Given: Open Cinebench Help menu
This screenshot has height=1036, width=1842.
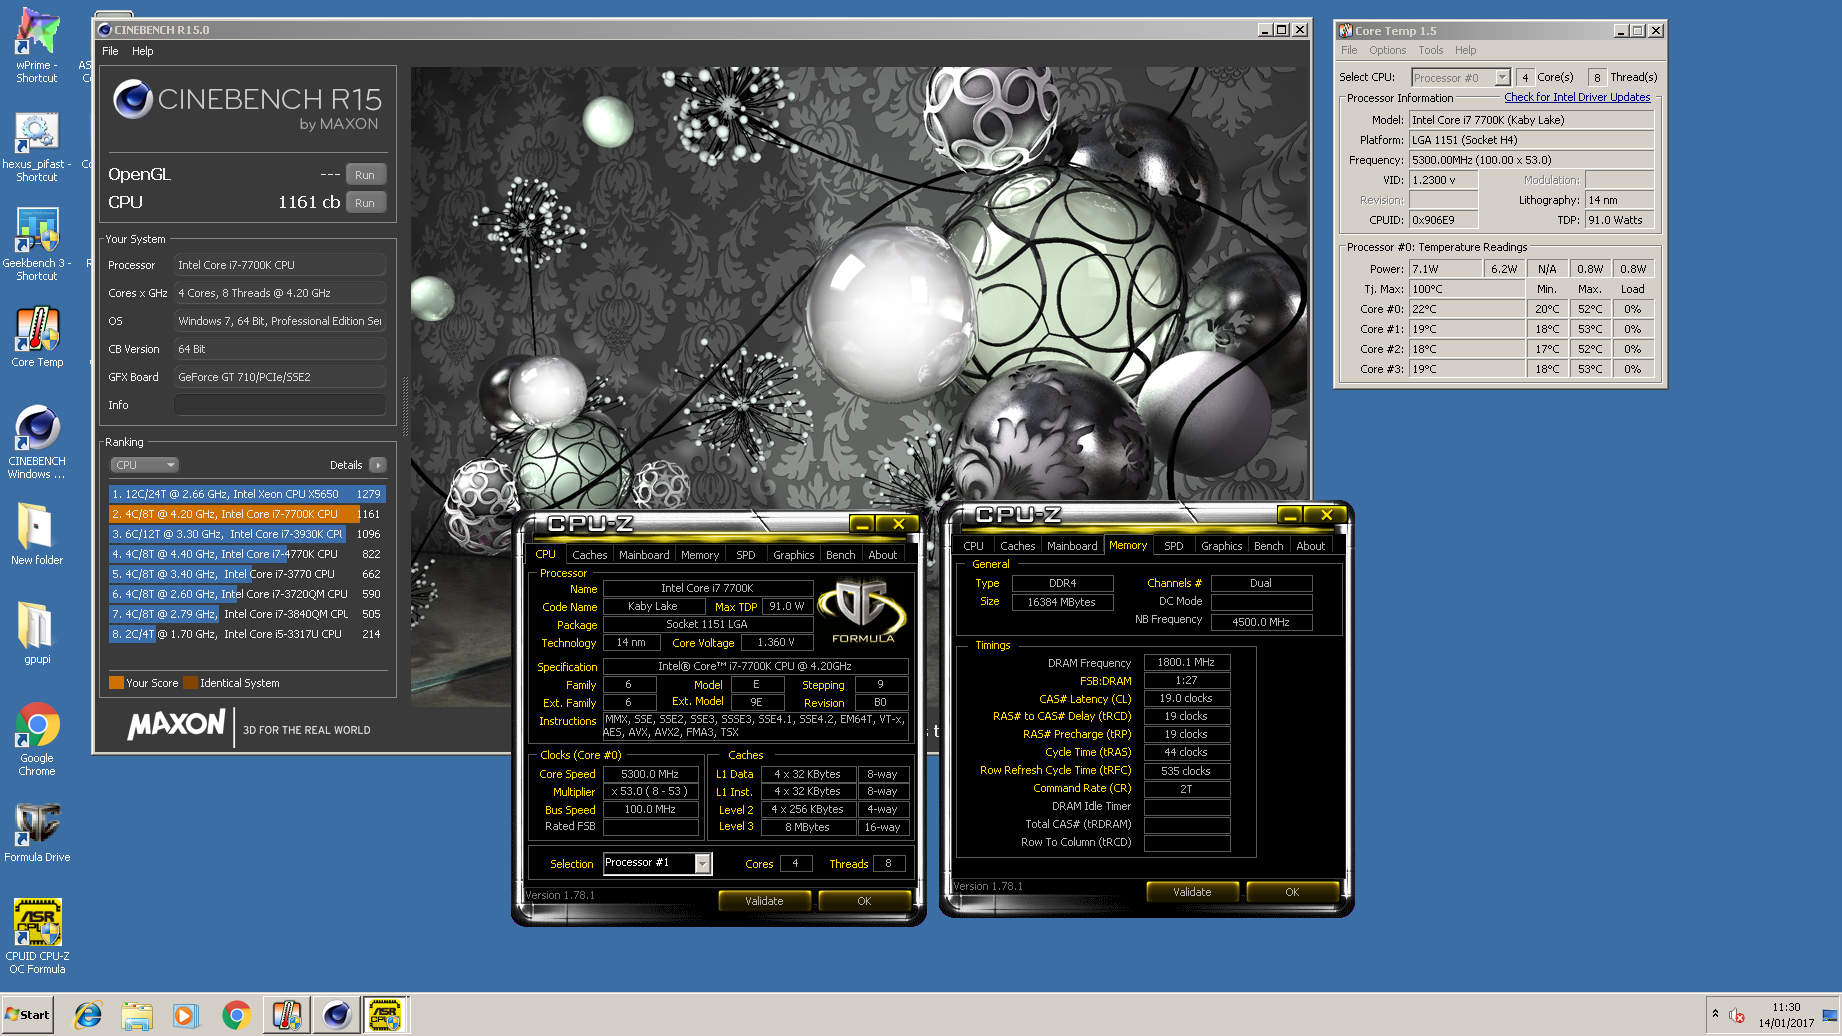Looking at the screenshot, I should pyautogui.click(x=143, y=51).
